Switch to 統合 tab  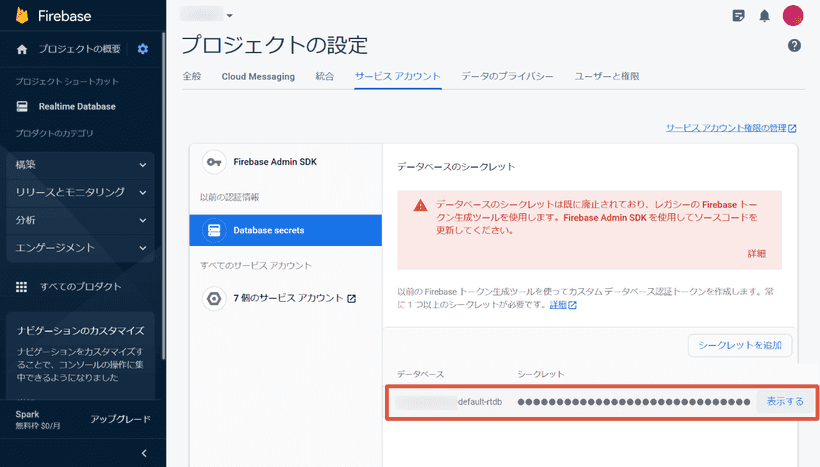click(x=325, y=76)
